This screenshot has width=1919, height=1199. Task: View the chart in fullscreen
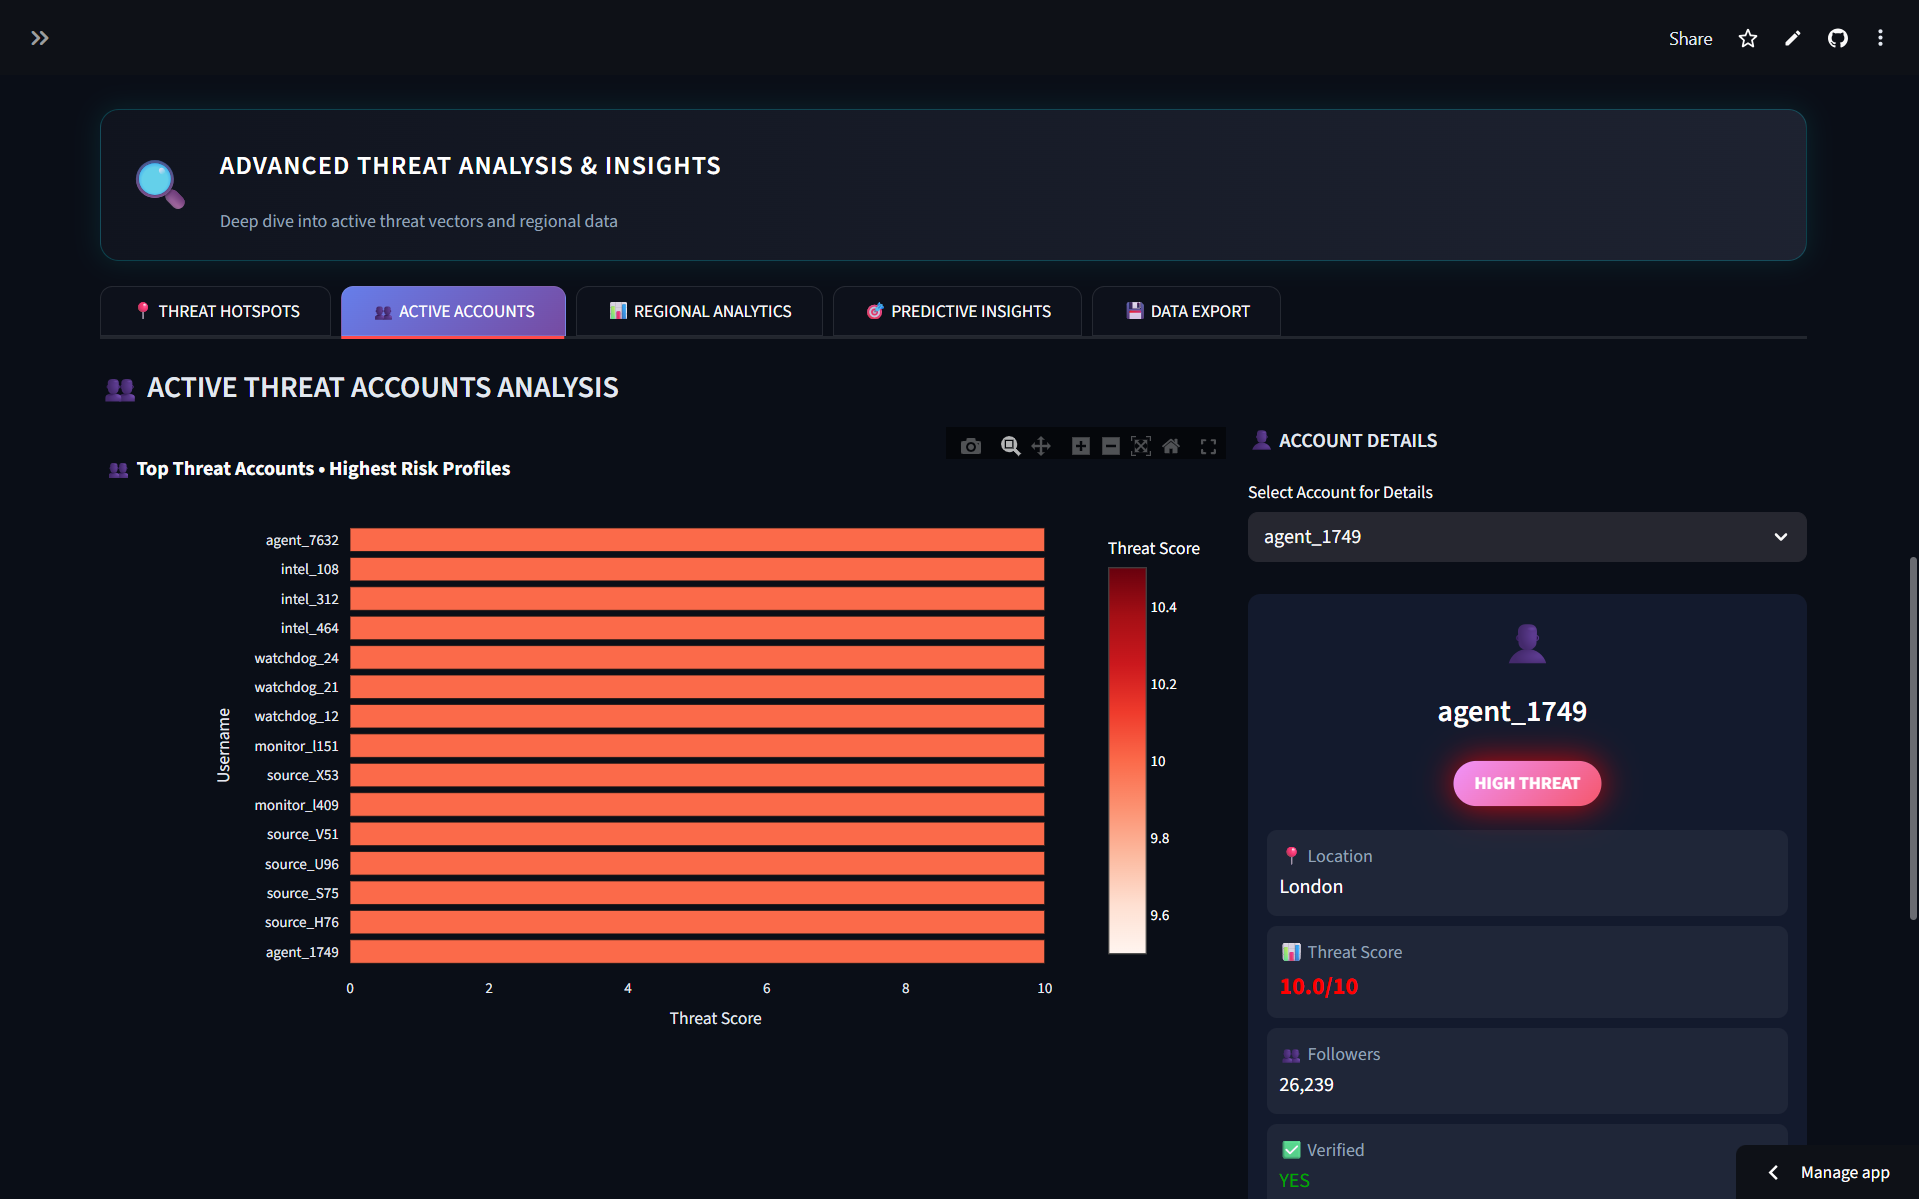pos(1209,446)
